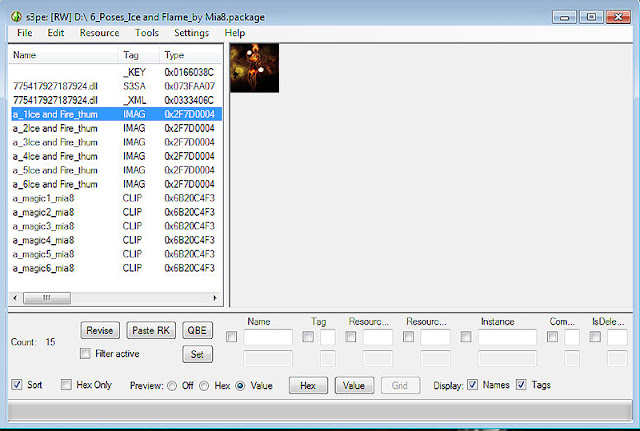Click the Value button
Viewport: 640px width, 431px height.
pos(354,385)
